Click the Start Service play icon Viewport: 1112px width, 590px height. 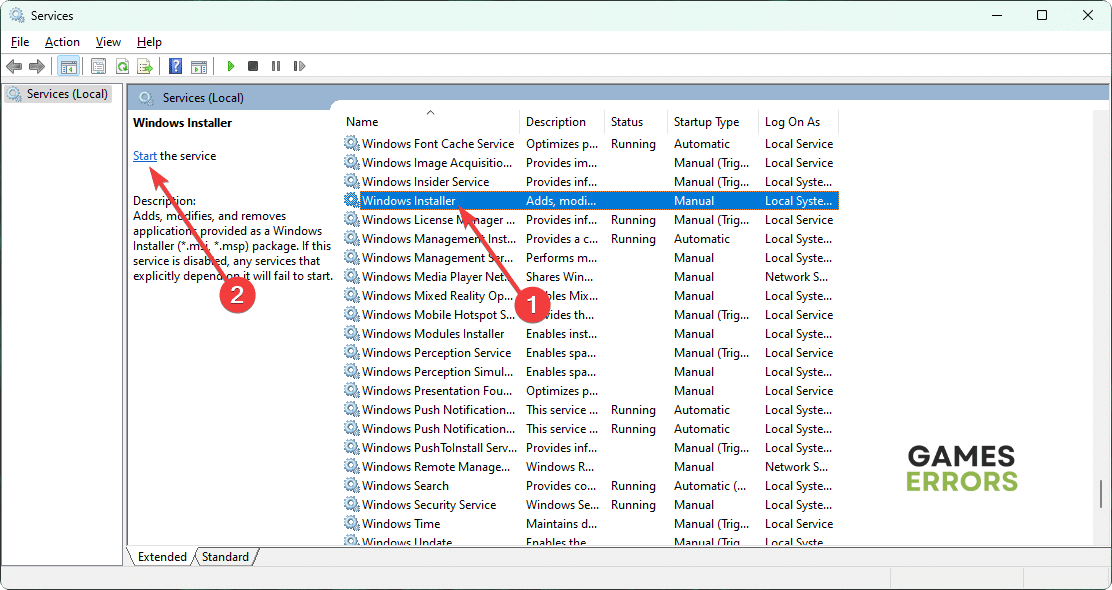230,66
